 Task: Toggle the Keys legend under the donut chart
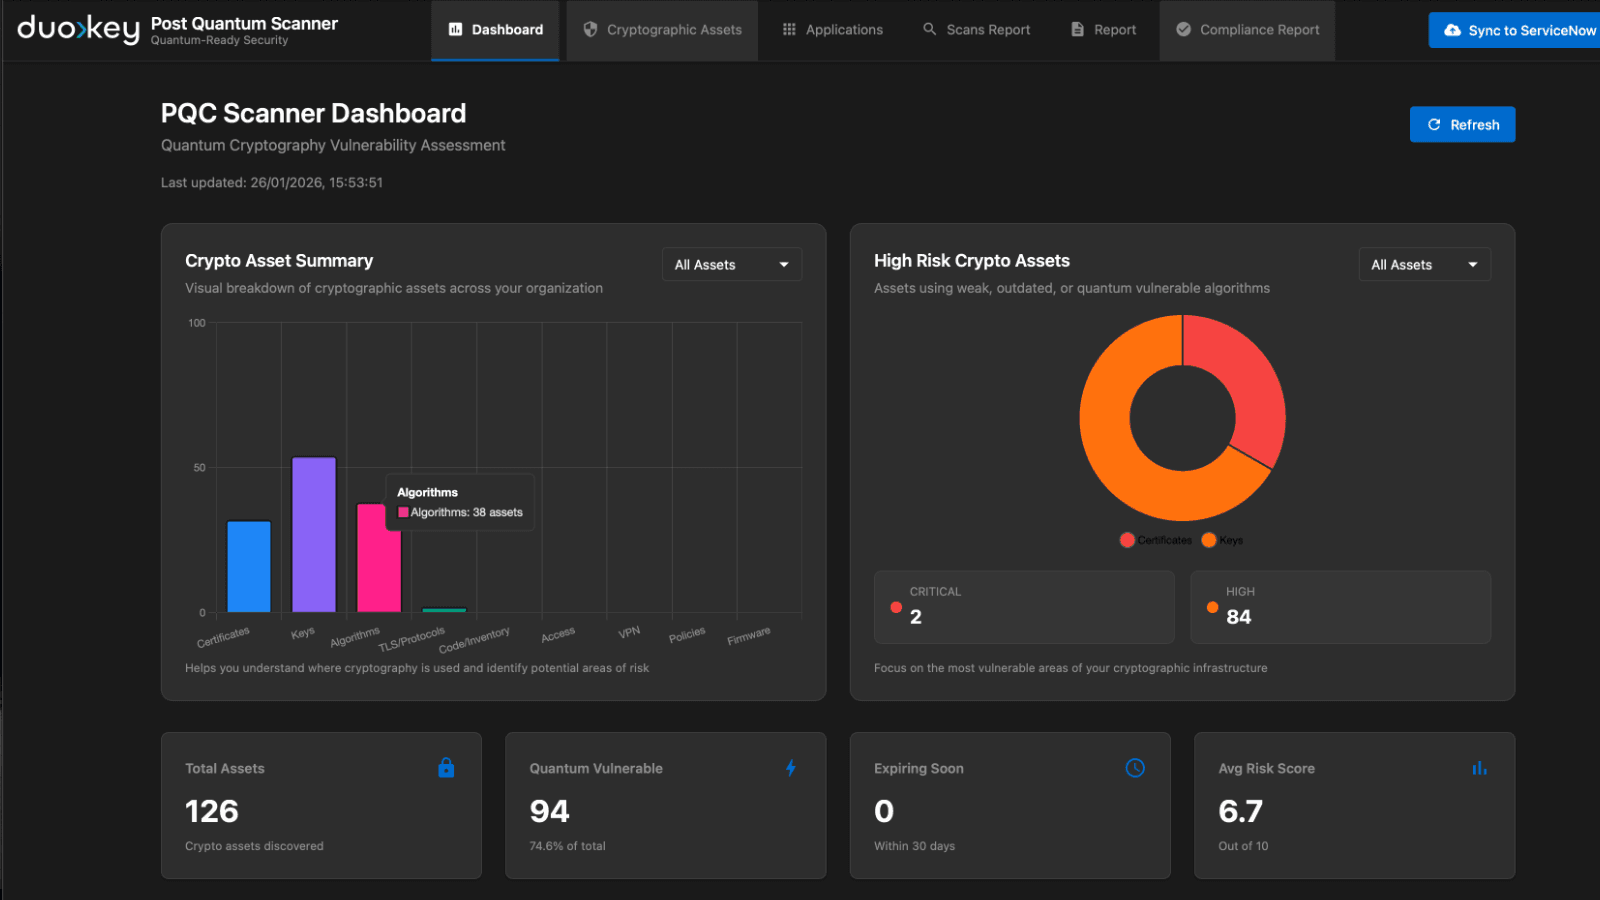(1221, 540)
